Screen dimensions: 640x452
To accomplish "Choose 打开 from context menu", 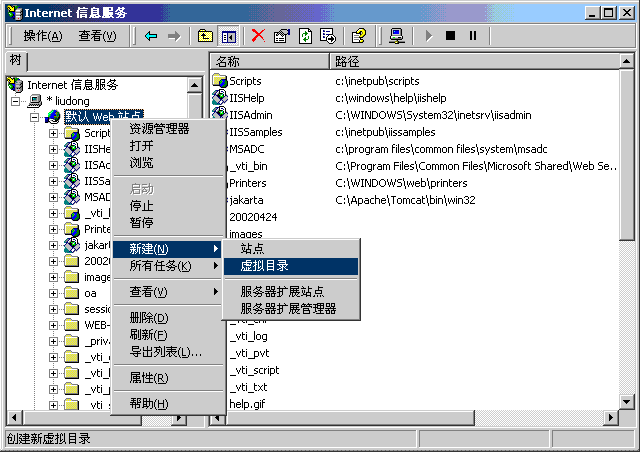I will [x=168, y=146].
